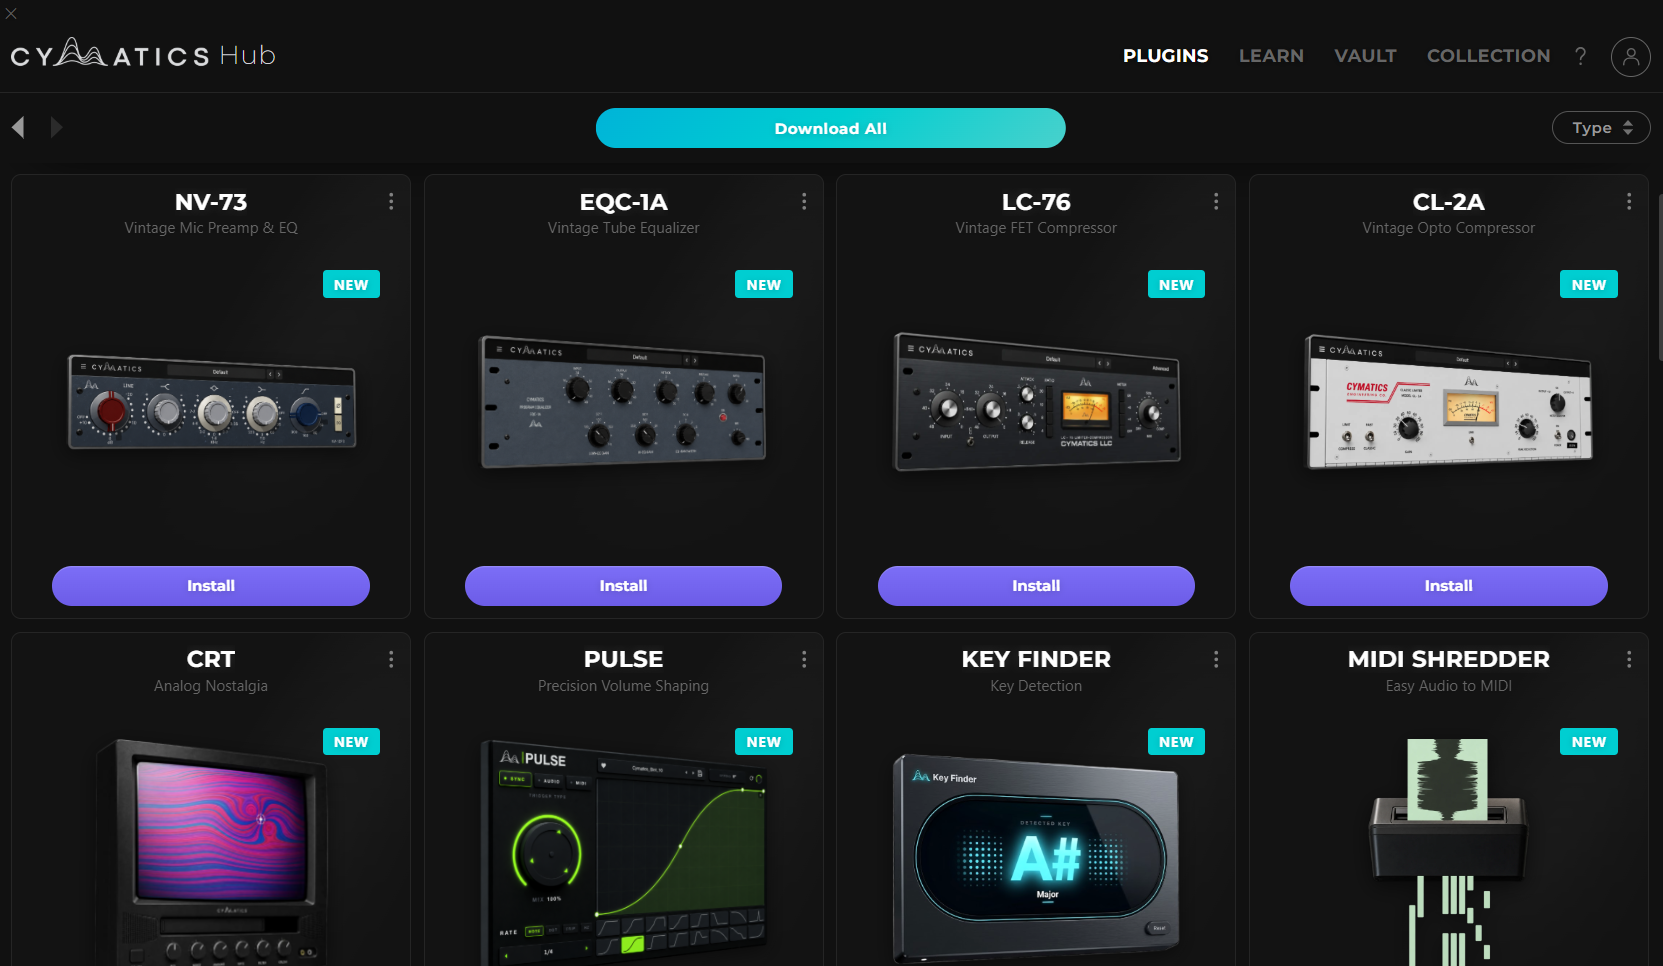Click the NEW badge on PULSE
This screenshot has height=966, width=1663.
764,742
